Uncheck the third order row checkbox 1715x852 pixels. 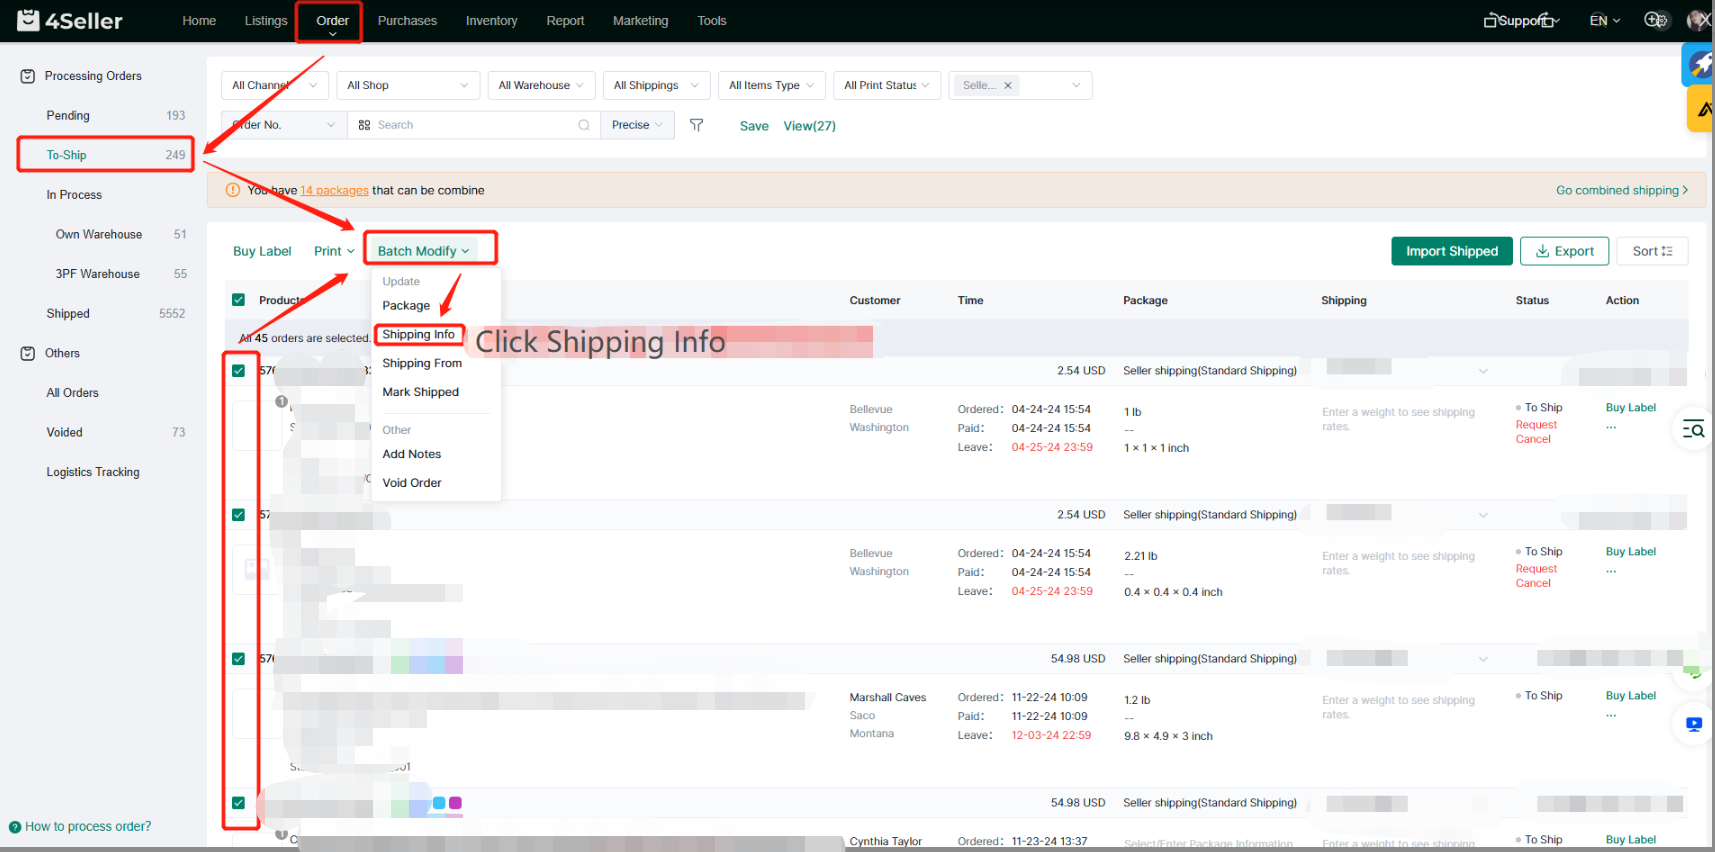click(x=239, y=659)
